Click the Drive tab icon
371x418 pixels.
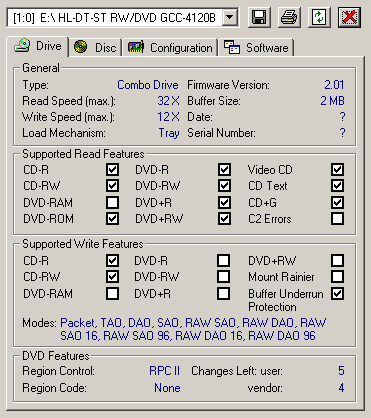22,46
